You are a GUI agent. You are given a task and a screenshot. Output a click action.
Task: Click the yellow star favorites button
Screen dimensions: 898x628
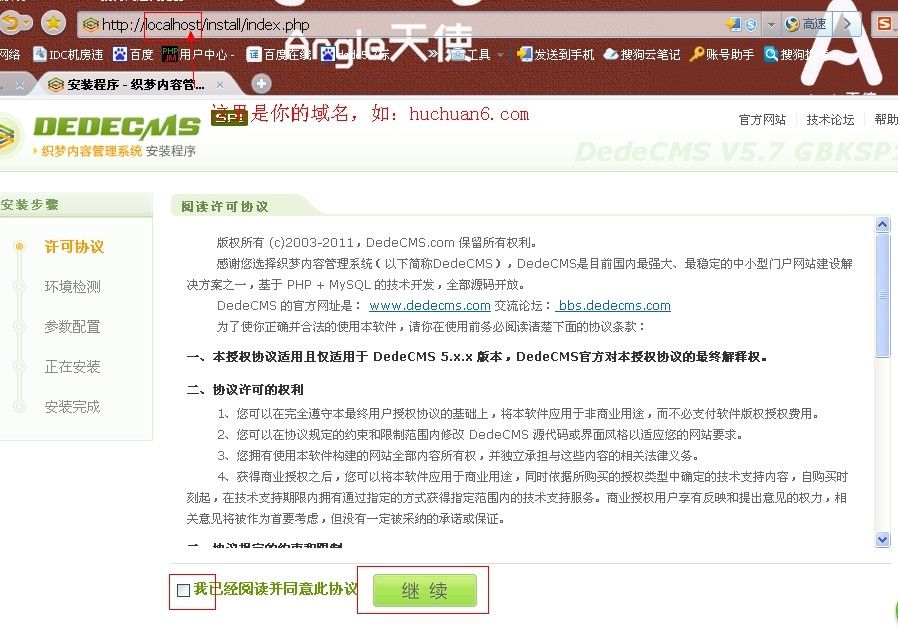click(53, 23)
